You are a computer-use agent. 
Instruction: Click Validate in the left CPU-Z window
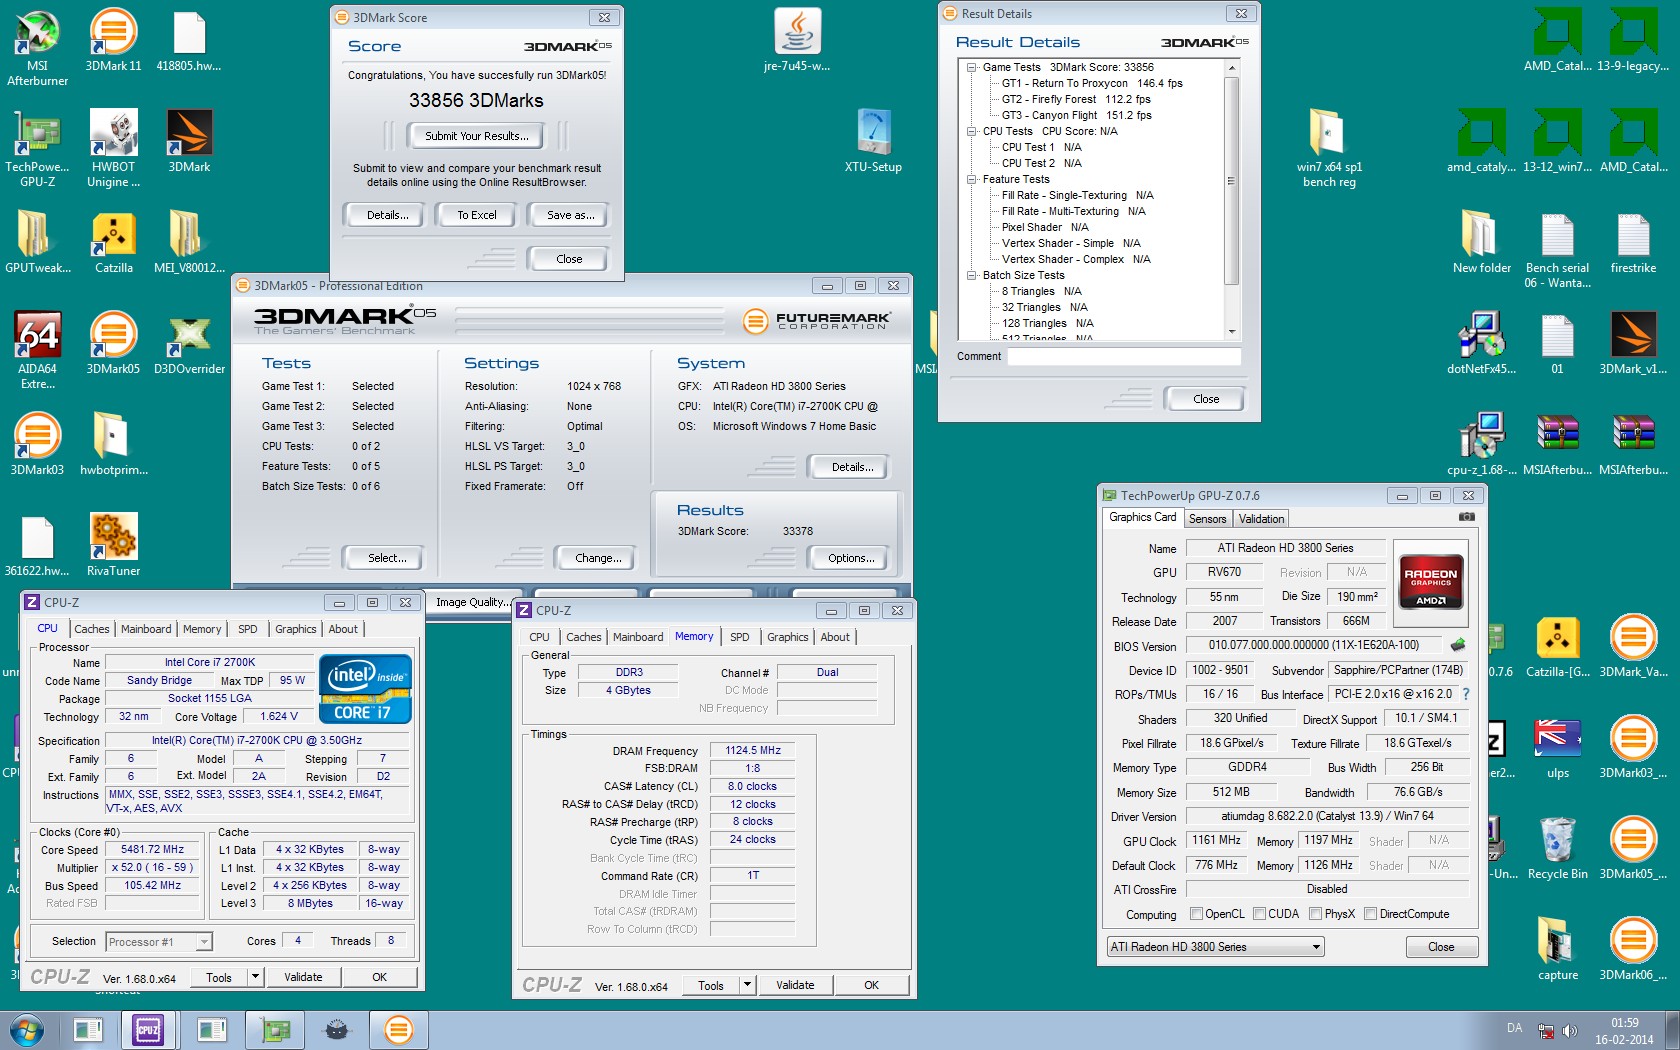point(303,977)
